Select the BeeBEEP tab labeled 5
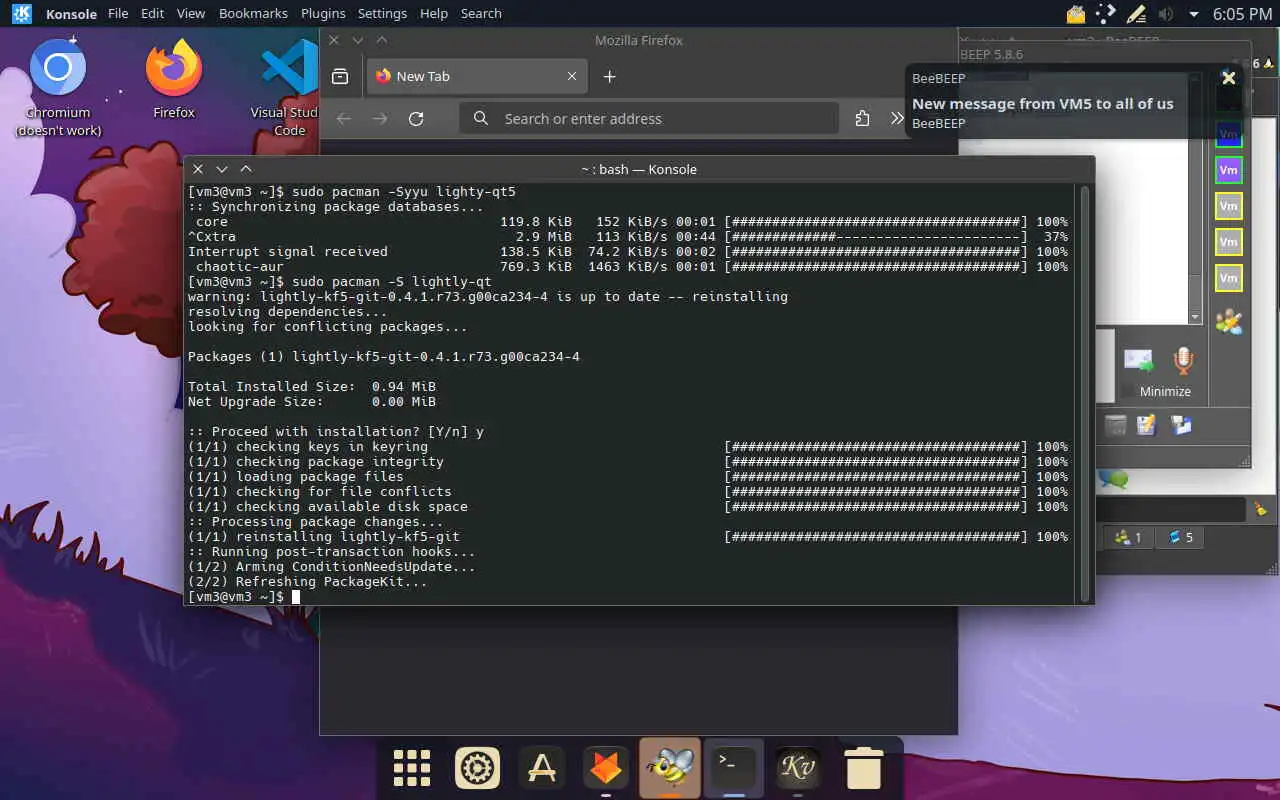Viewport: 1280px width, 800px height. click(x=1180, y=537)
